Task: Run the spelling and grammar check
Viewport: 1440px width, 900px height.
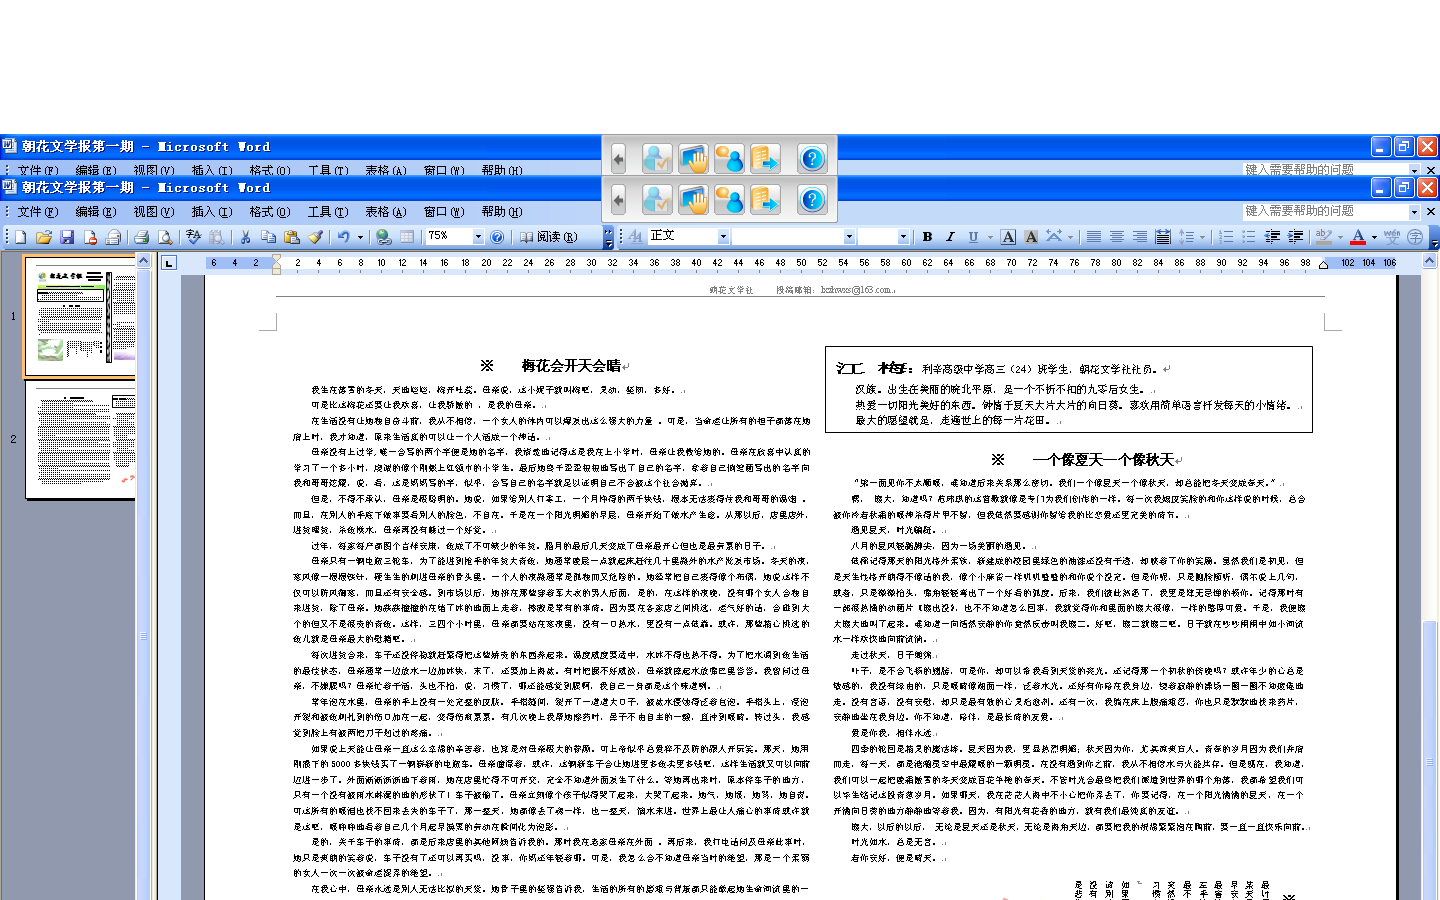Action: point(193,237)
